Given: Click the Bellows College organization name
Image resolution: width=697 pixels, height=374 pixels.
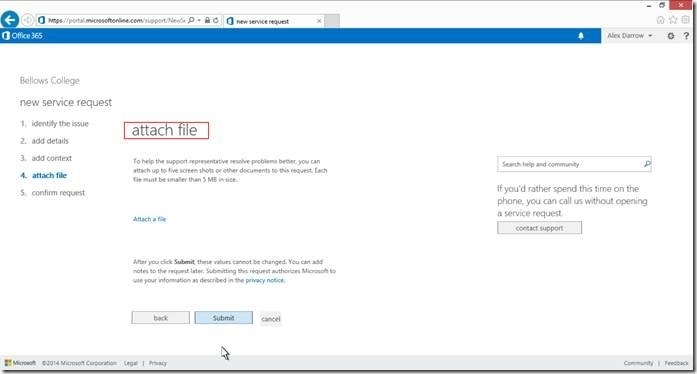Looking at the screenshot, I should pos(50,80).
